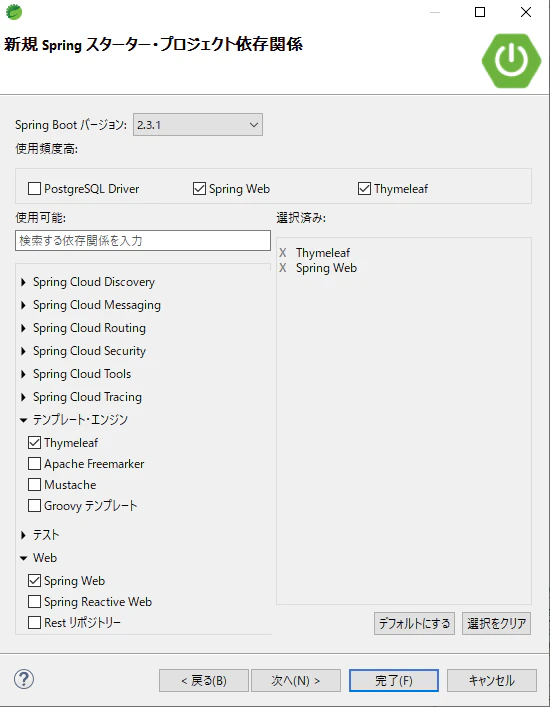Image resolution: width=550 pixels, height=707 pixels.
Task: Click the 戻る(B) back button
Action: (x=204, y=680)
